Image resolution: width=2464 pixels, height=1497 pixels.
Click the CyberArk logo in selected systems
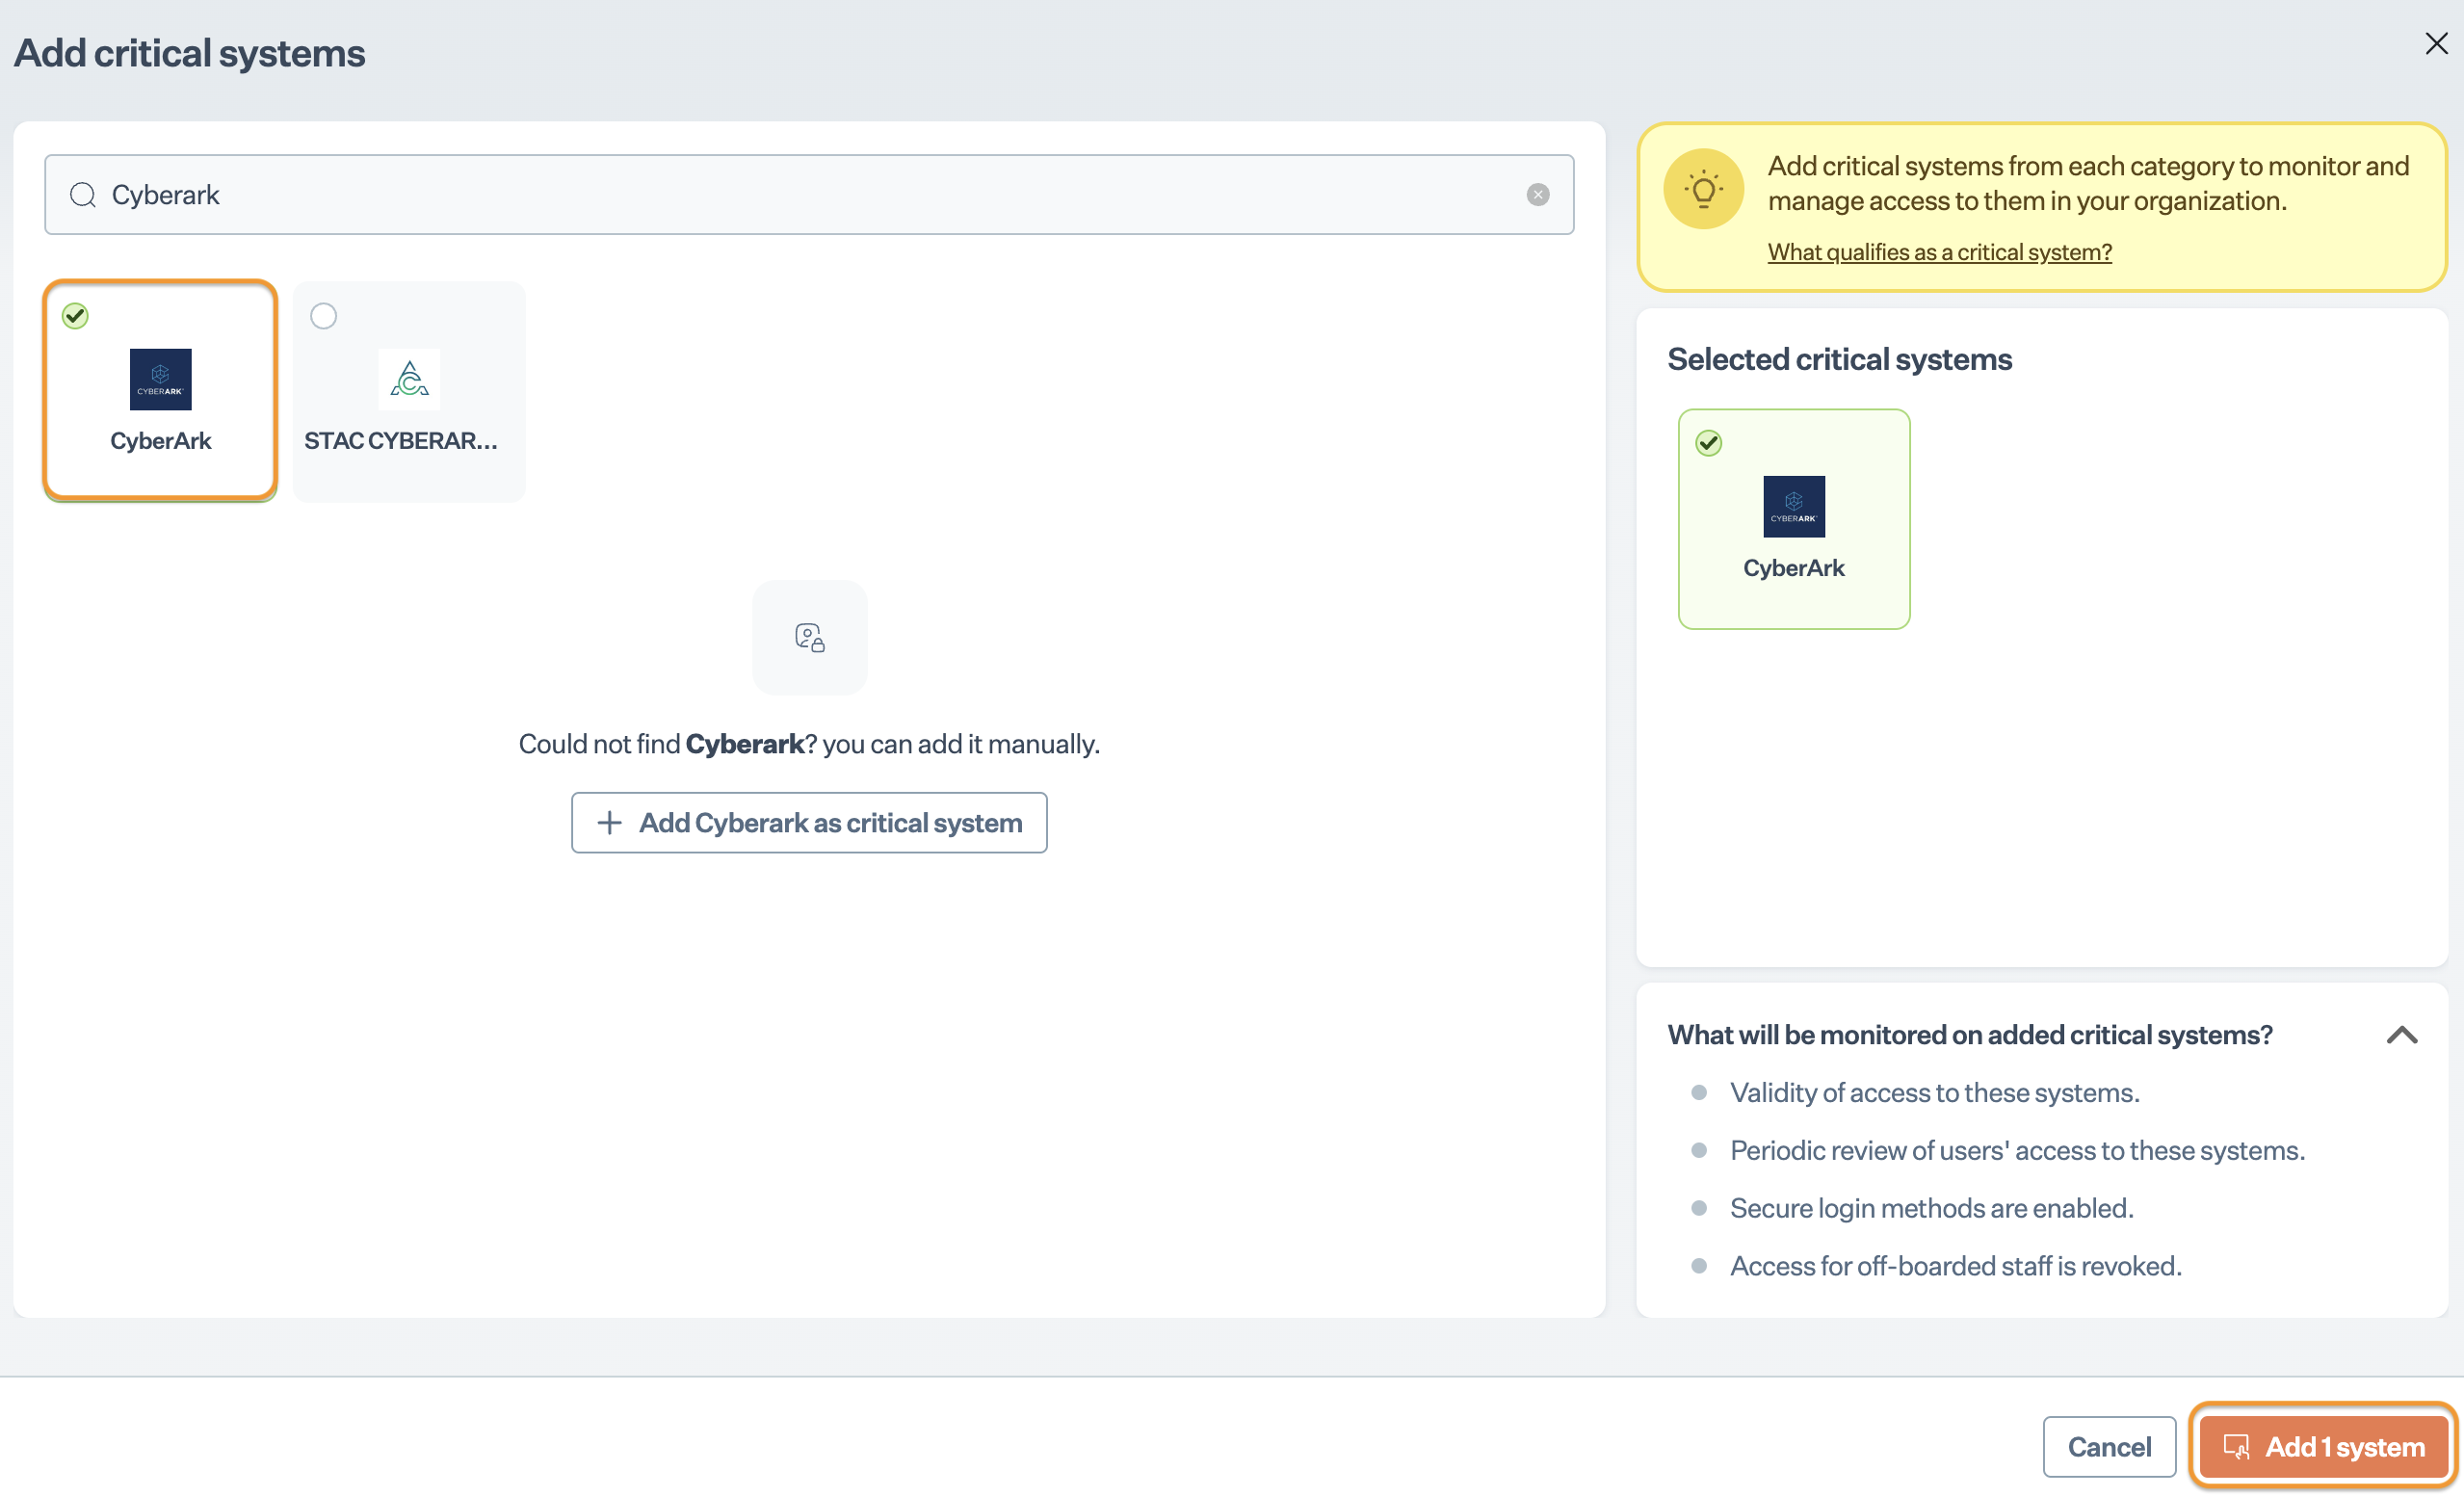pos(1793,506)
